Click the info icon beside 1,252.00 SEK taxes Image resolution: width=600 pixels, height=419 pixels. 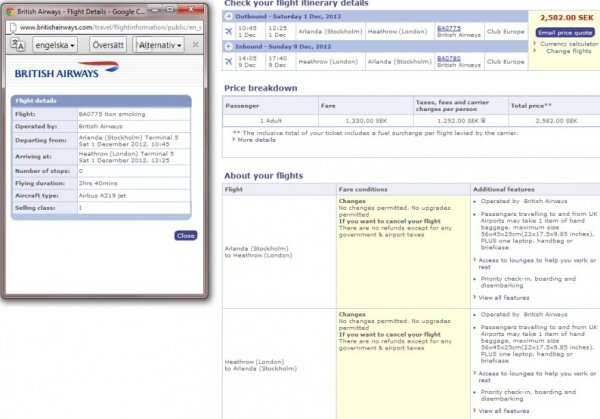483,119
